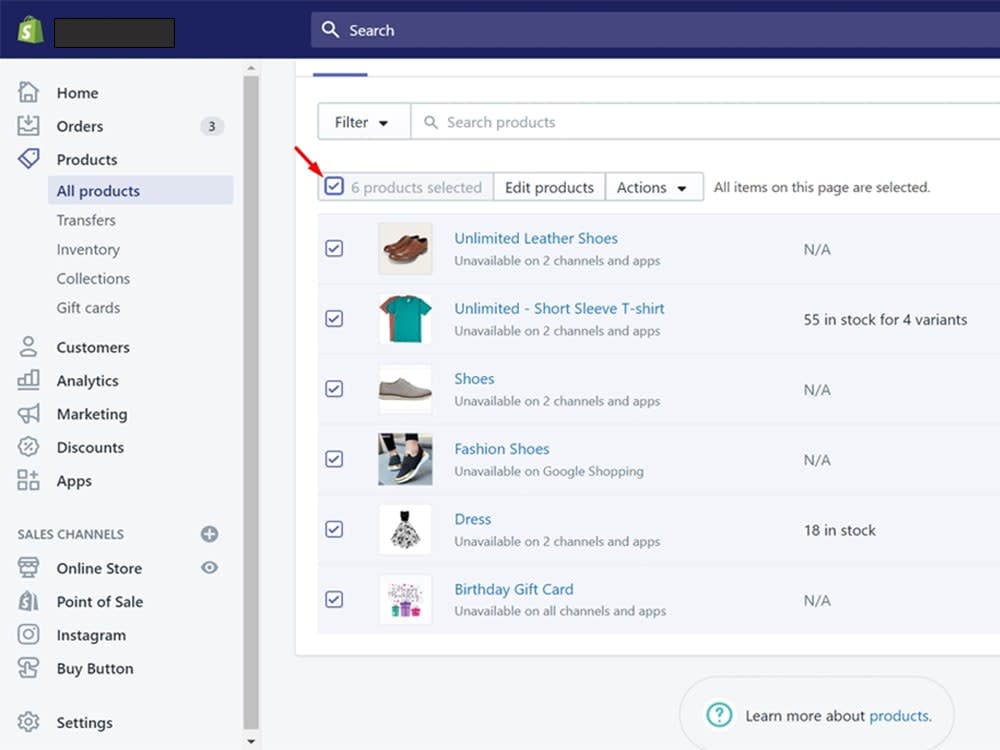
Task: Go to Orders in the sidebar
Action: pos(80,126)
